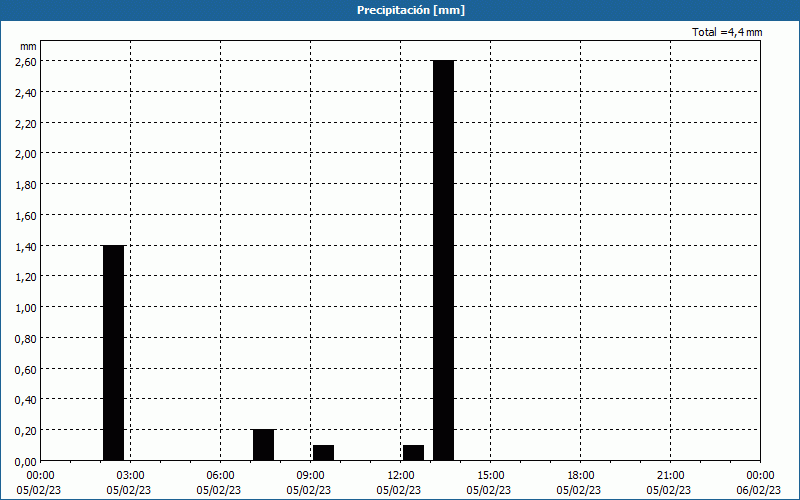This screenshot has width=800, height=500.
Task: Click the 06:00 time axis label
Action: (x=220, y=476)
